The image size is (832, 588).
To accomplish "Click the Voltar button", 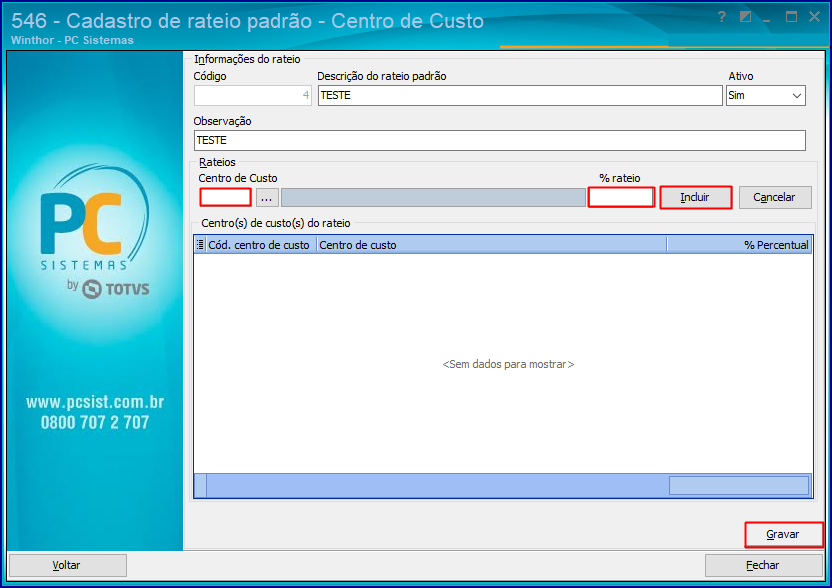I will [x=67, y=565].
